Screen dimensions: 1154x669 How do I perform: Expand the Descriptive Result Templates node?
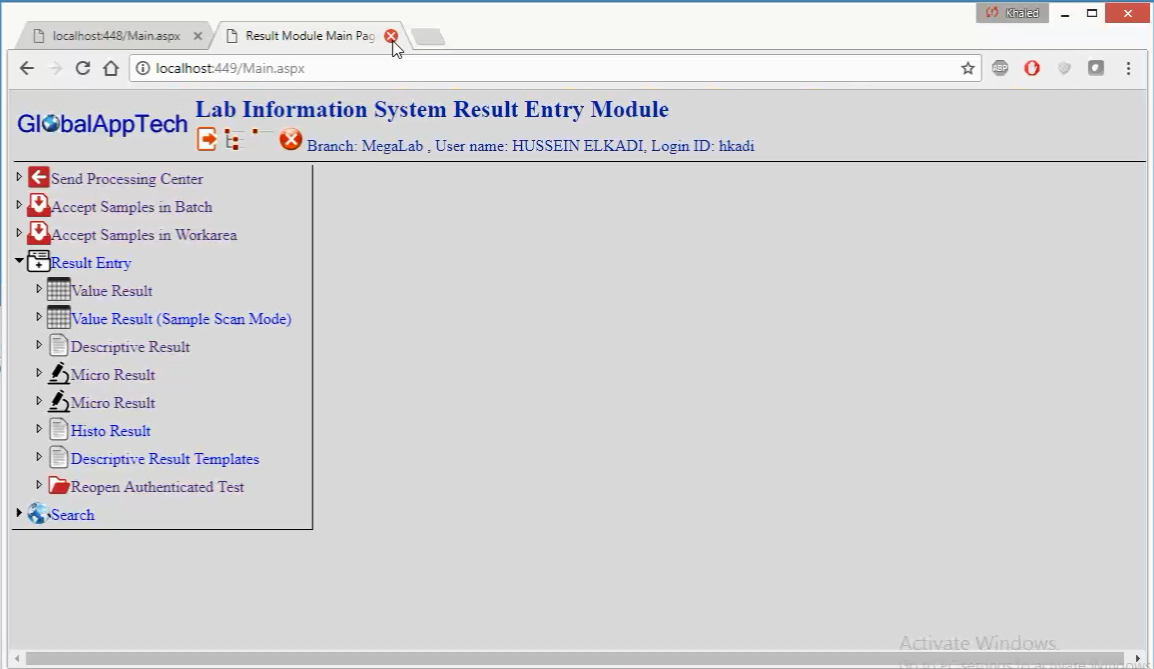(39, 457)
